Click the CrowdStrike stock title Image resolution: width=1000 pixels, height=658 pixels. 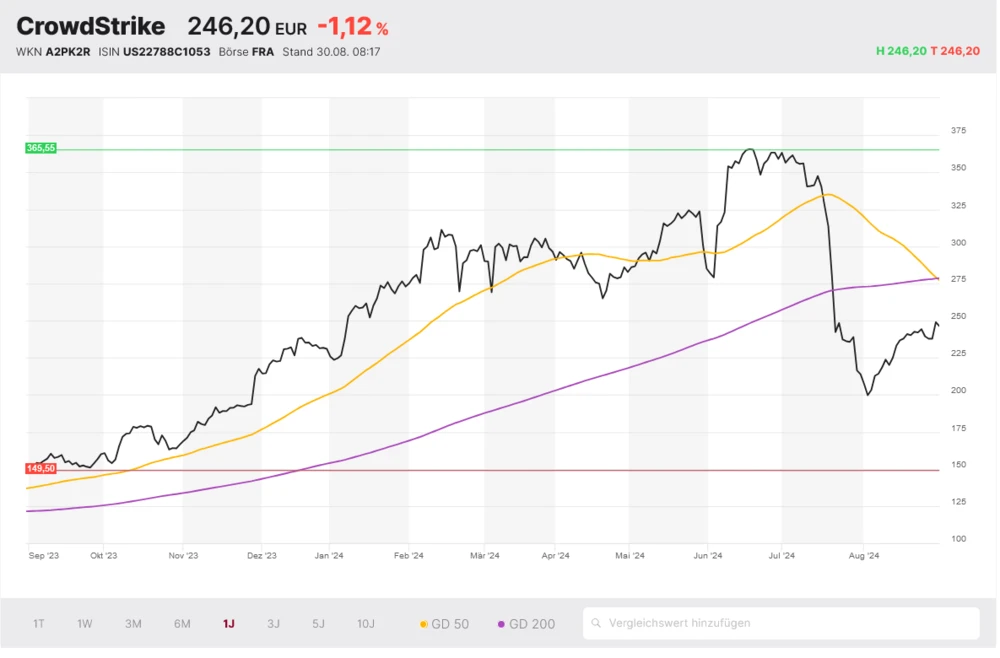tap(91, 27)
